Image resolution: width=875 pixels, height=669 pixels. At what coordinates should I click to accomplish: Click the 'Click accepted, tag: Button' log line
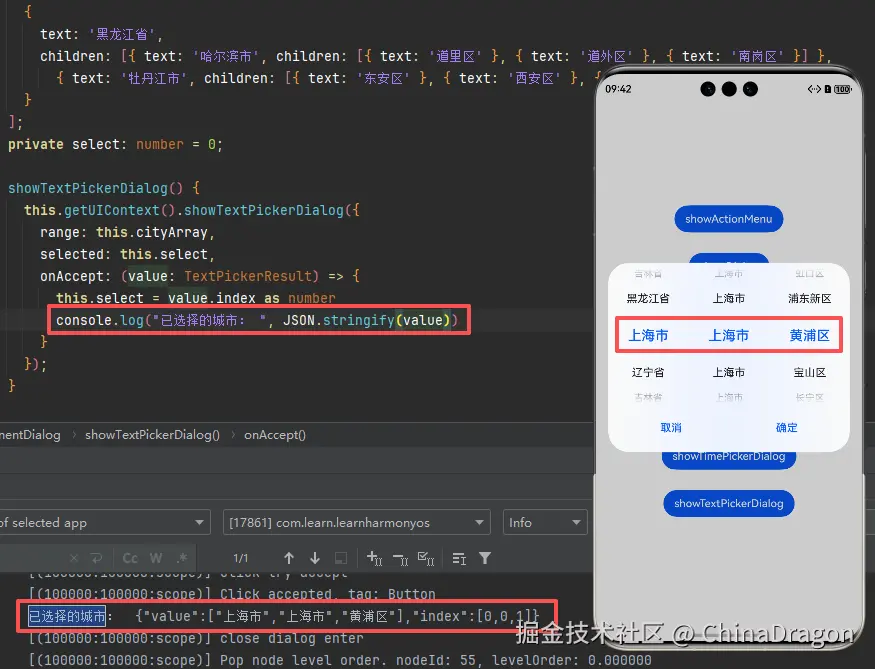pyautogui.click(x=232, y=594)
